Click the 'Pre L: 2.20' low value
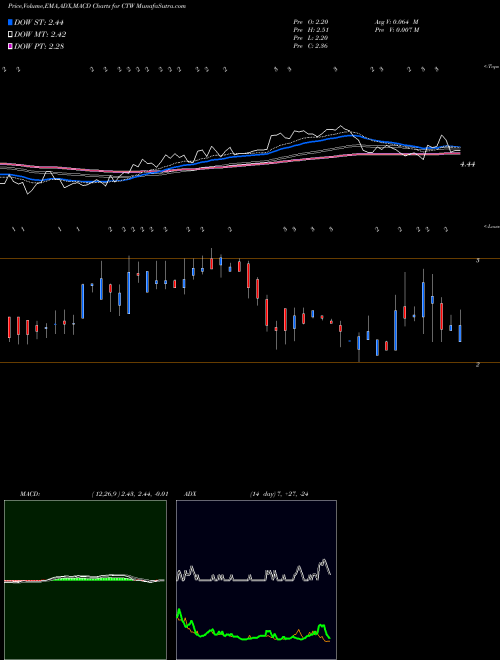 coord(311,38)
